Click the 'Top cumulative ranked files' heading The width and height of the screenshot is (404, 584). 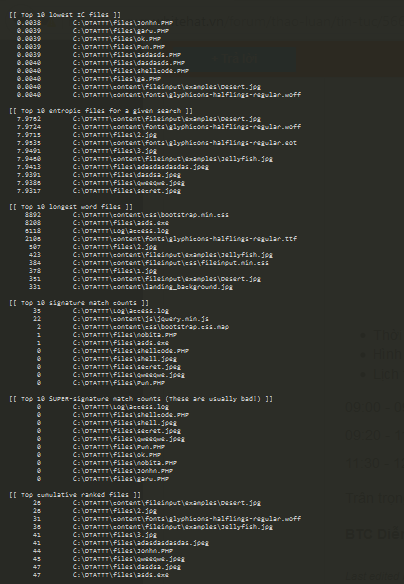(x=75, y=495)
